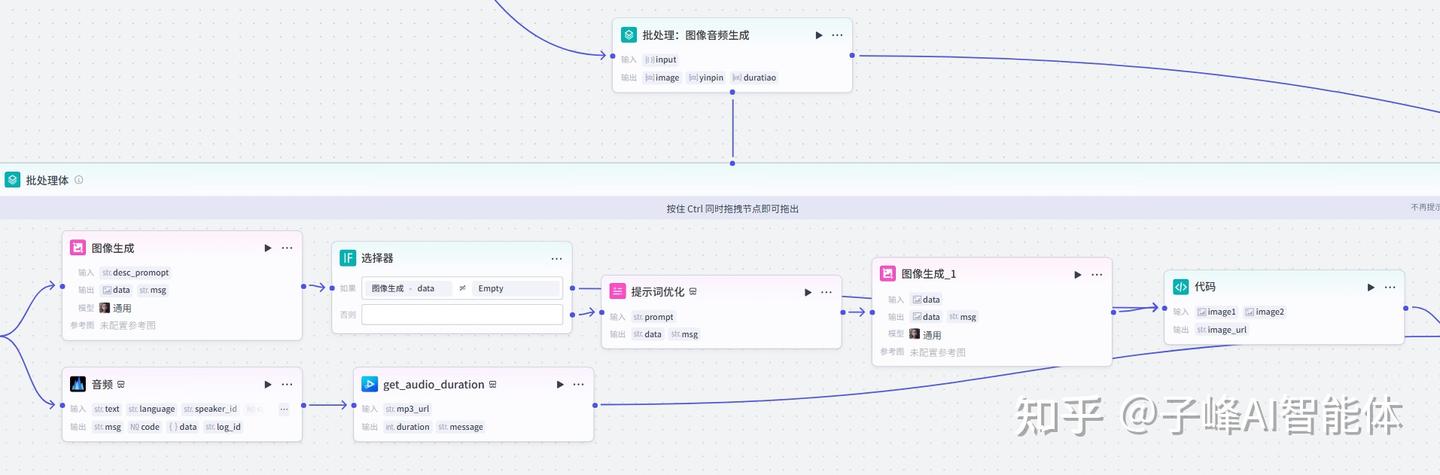1440x475 pixels.
Task: Click the plugin badge next to 音频
Action: coord(121,384)
